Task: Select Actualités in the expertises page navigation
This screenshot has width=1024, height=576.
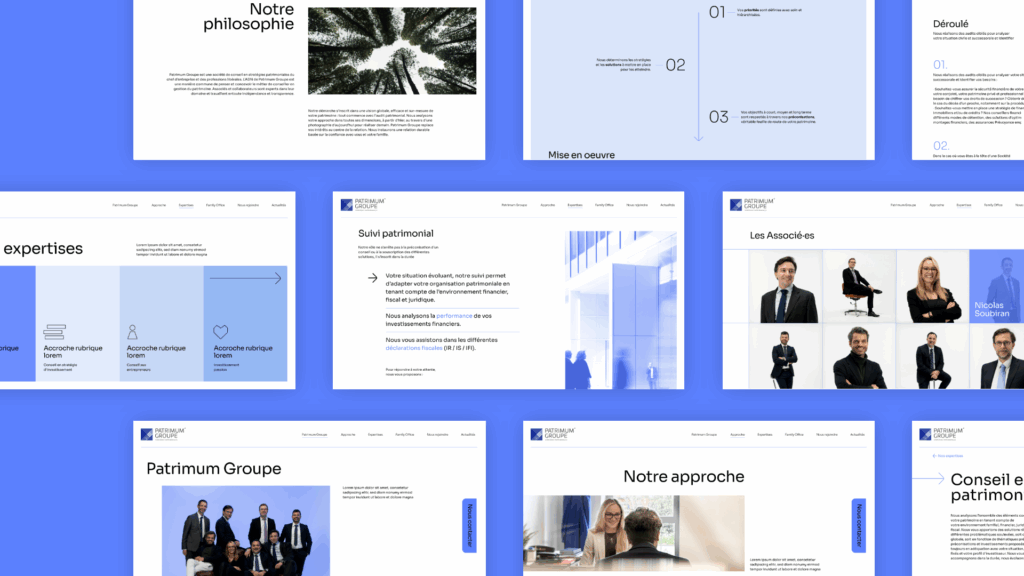Action: pos(279,205)
